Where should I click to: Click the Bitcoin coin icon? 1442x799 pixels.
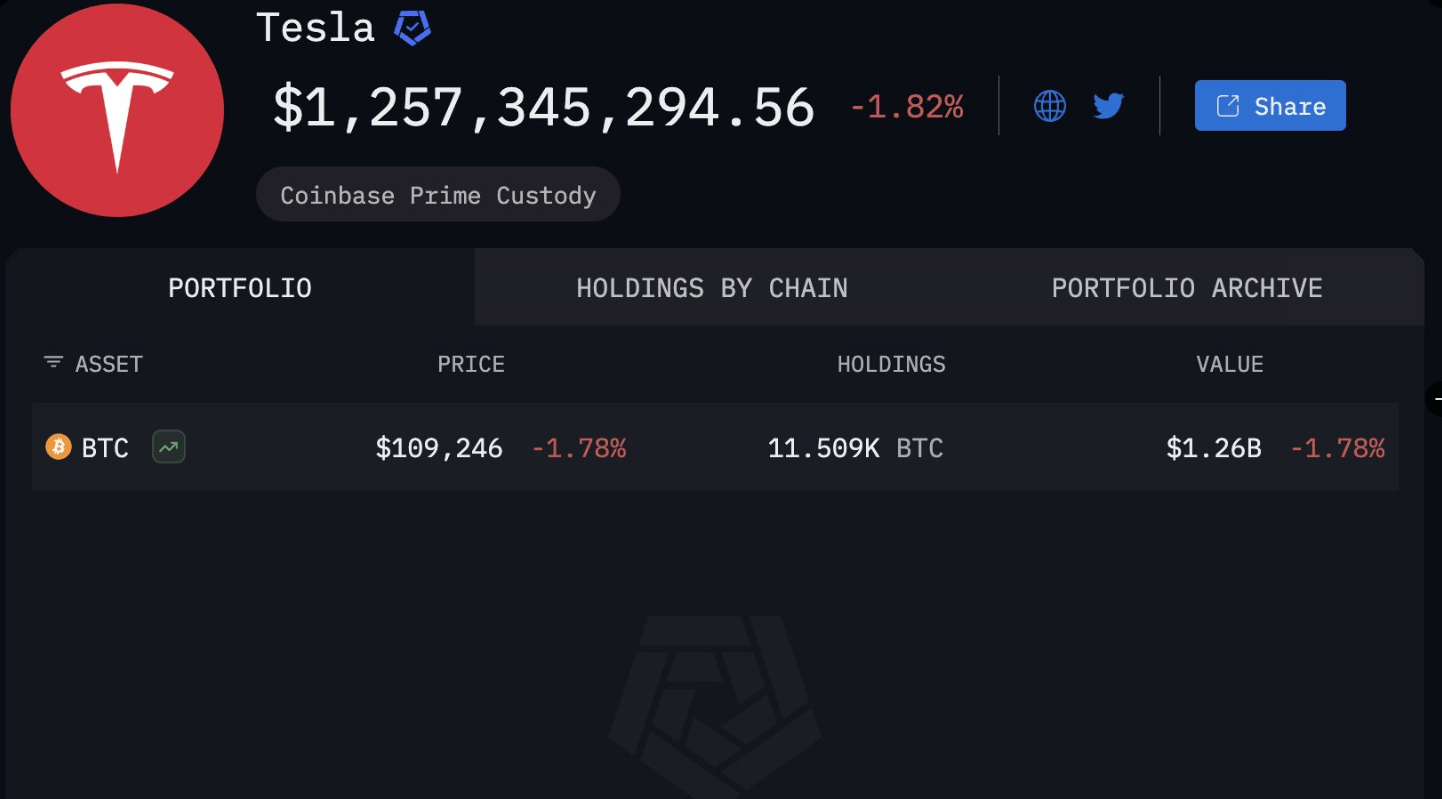click(x=59, y=447)
